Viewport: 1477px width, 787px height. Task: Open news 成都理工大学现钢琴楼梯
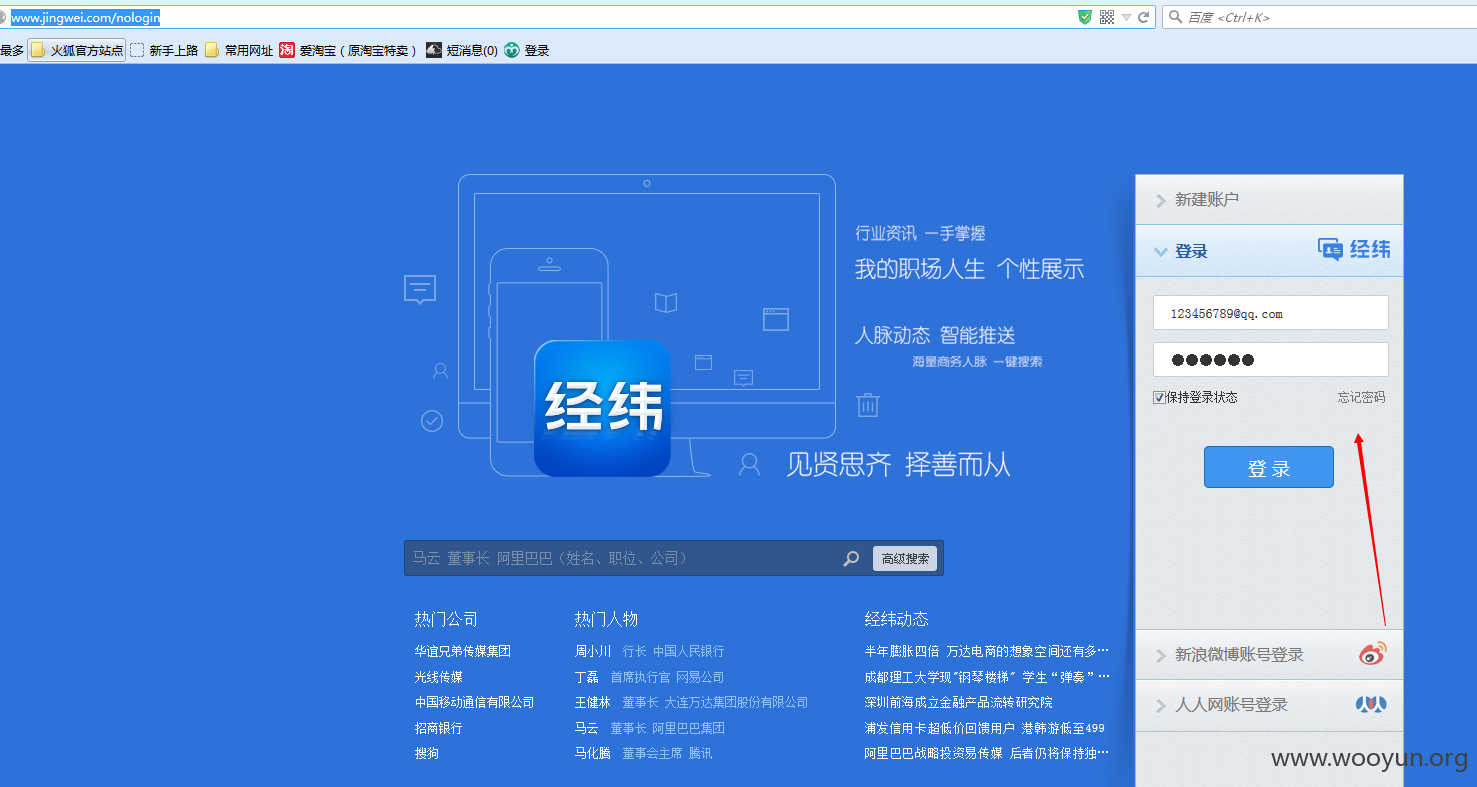(987, 677)
